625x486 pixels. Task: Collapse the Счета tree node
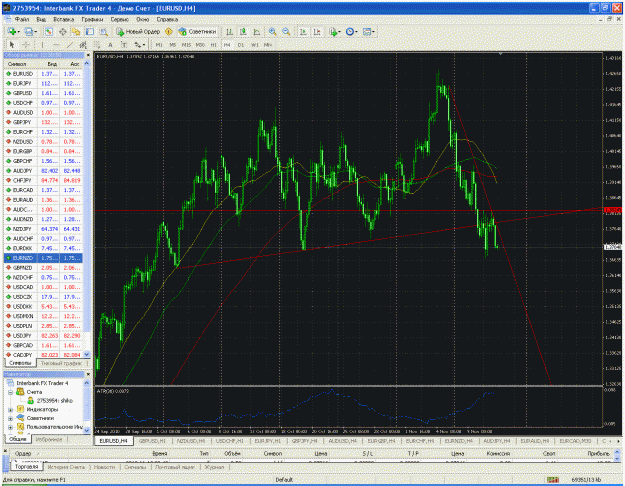(x=10, y=392)
